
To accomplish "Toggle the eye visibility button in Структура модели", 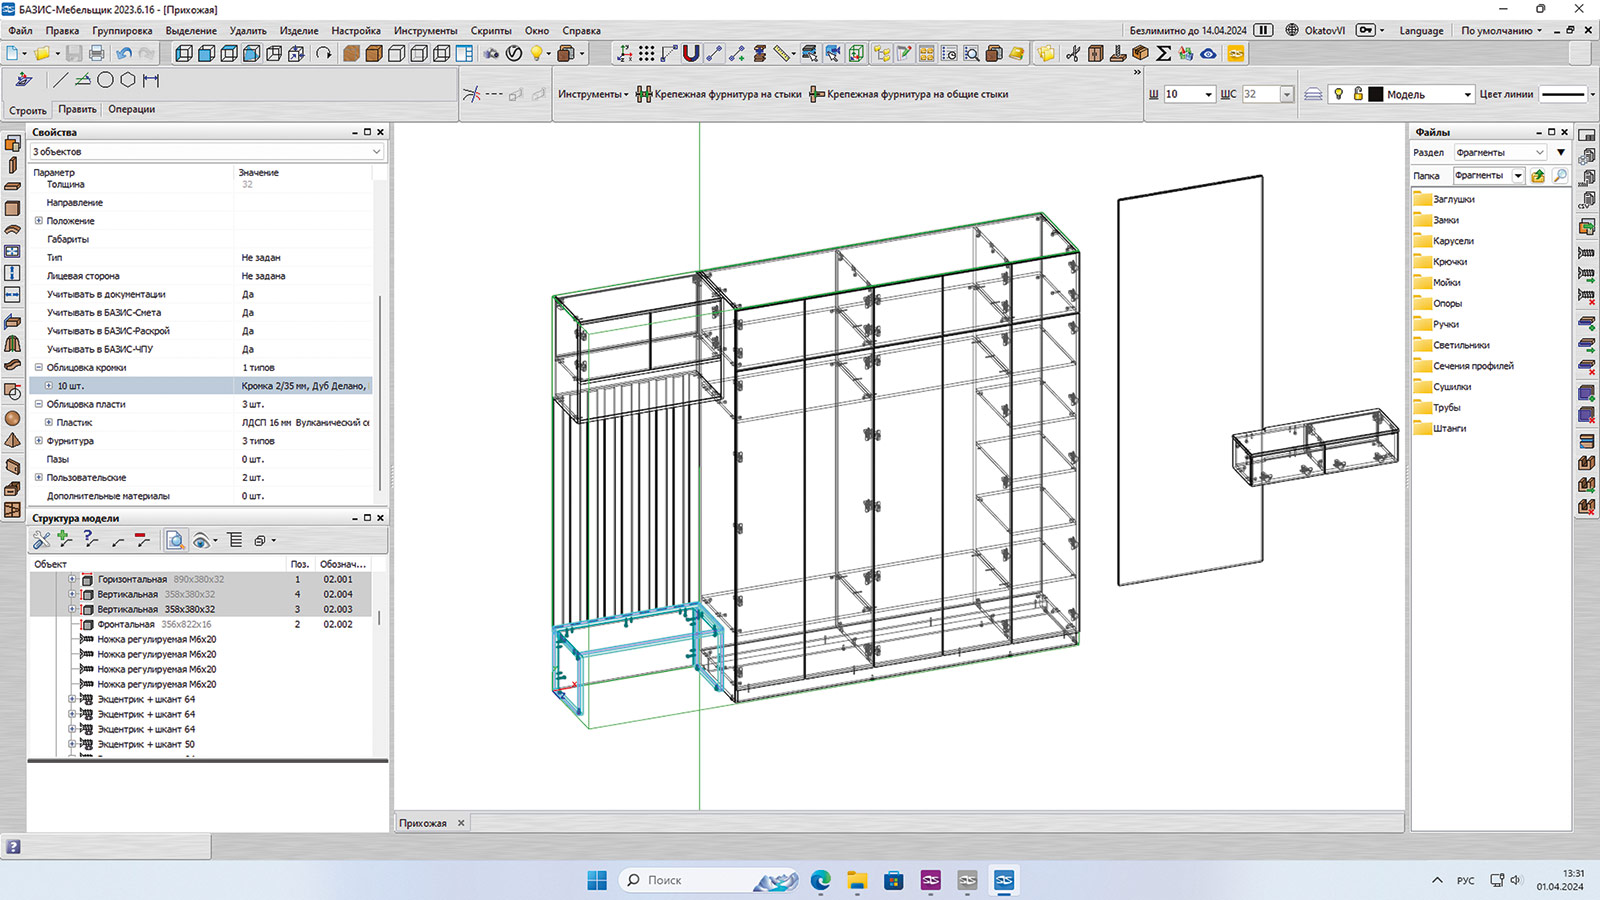I will pos(201,541).
